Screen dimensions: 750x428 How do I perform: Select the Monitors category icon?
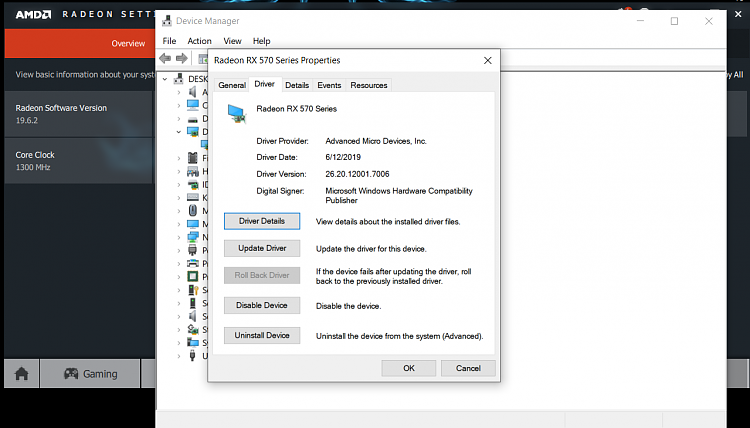pyautogui.click(x=193, y=224)
